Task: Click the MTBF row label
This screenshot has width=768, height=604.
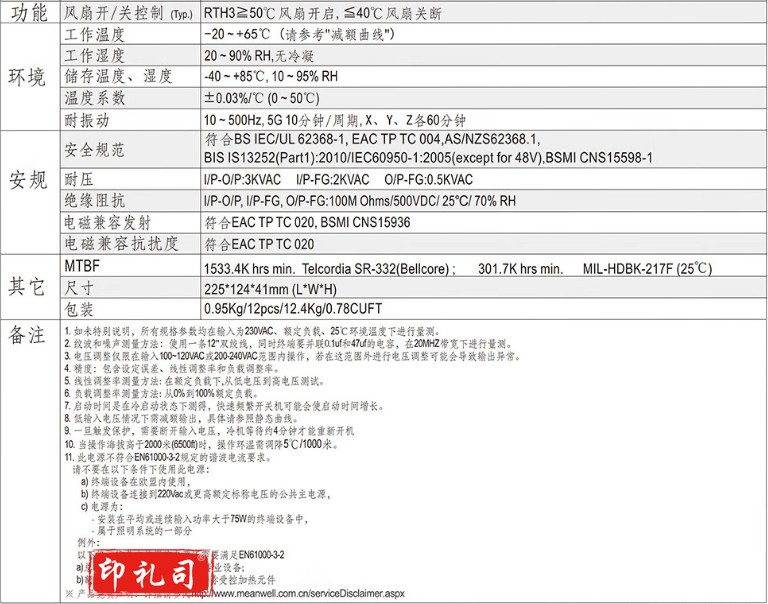Action: click(x=83, y=264)
